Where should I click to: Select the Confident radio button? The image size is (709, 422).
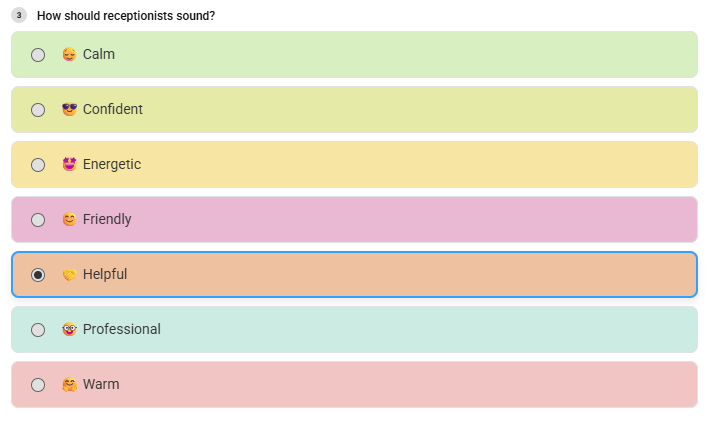tap(38, 110)
